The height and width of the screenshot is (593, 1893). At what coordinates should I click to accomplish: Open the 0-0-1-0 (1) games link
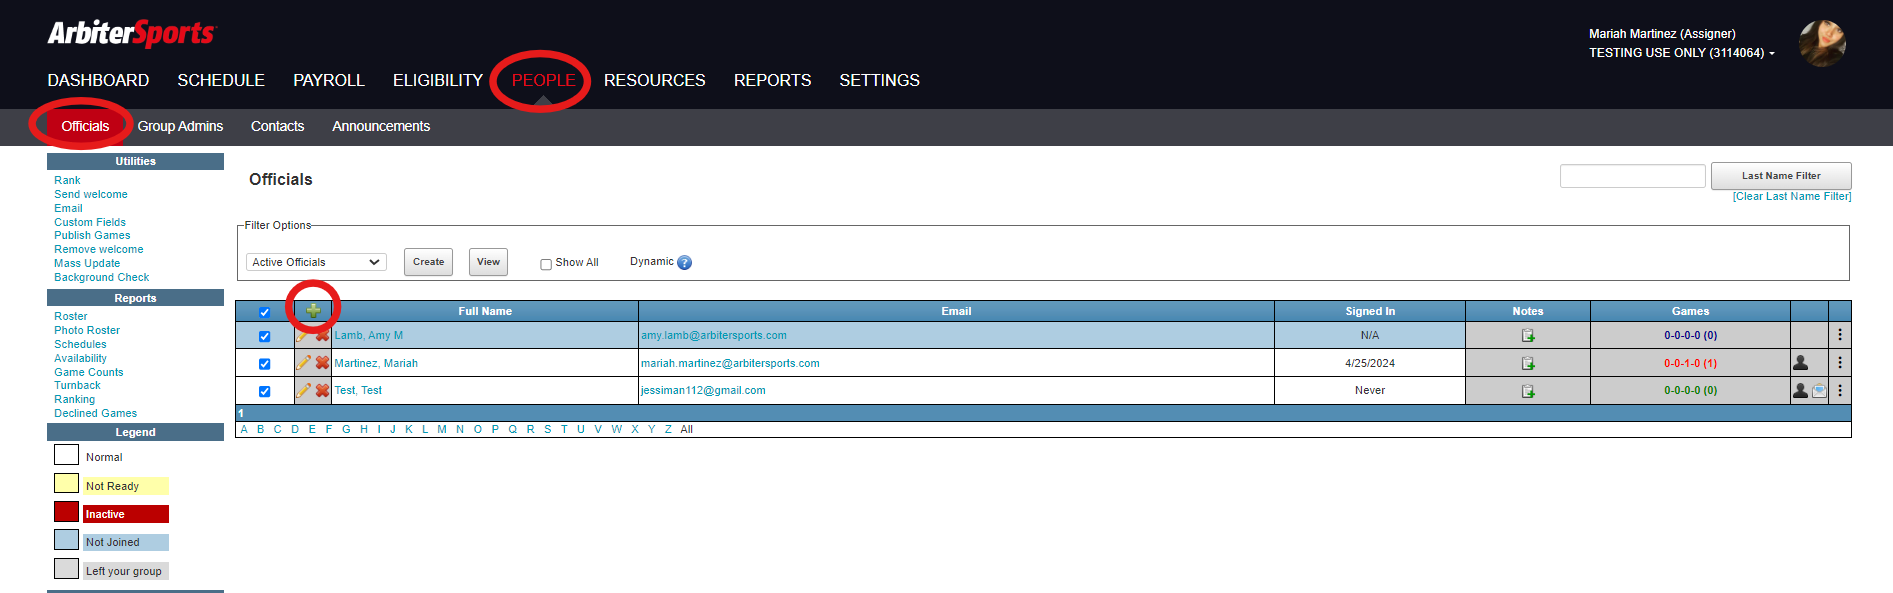pyautogui.click(x=1691, y=364)
